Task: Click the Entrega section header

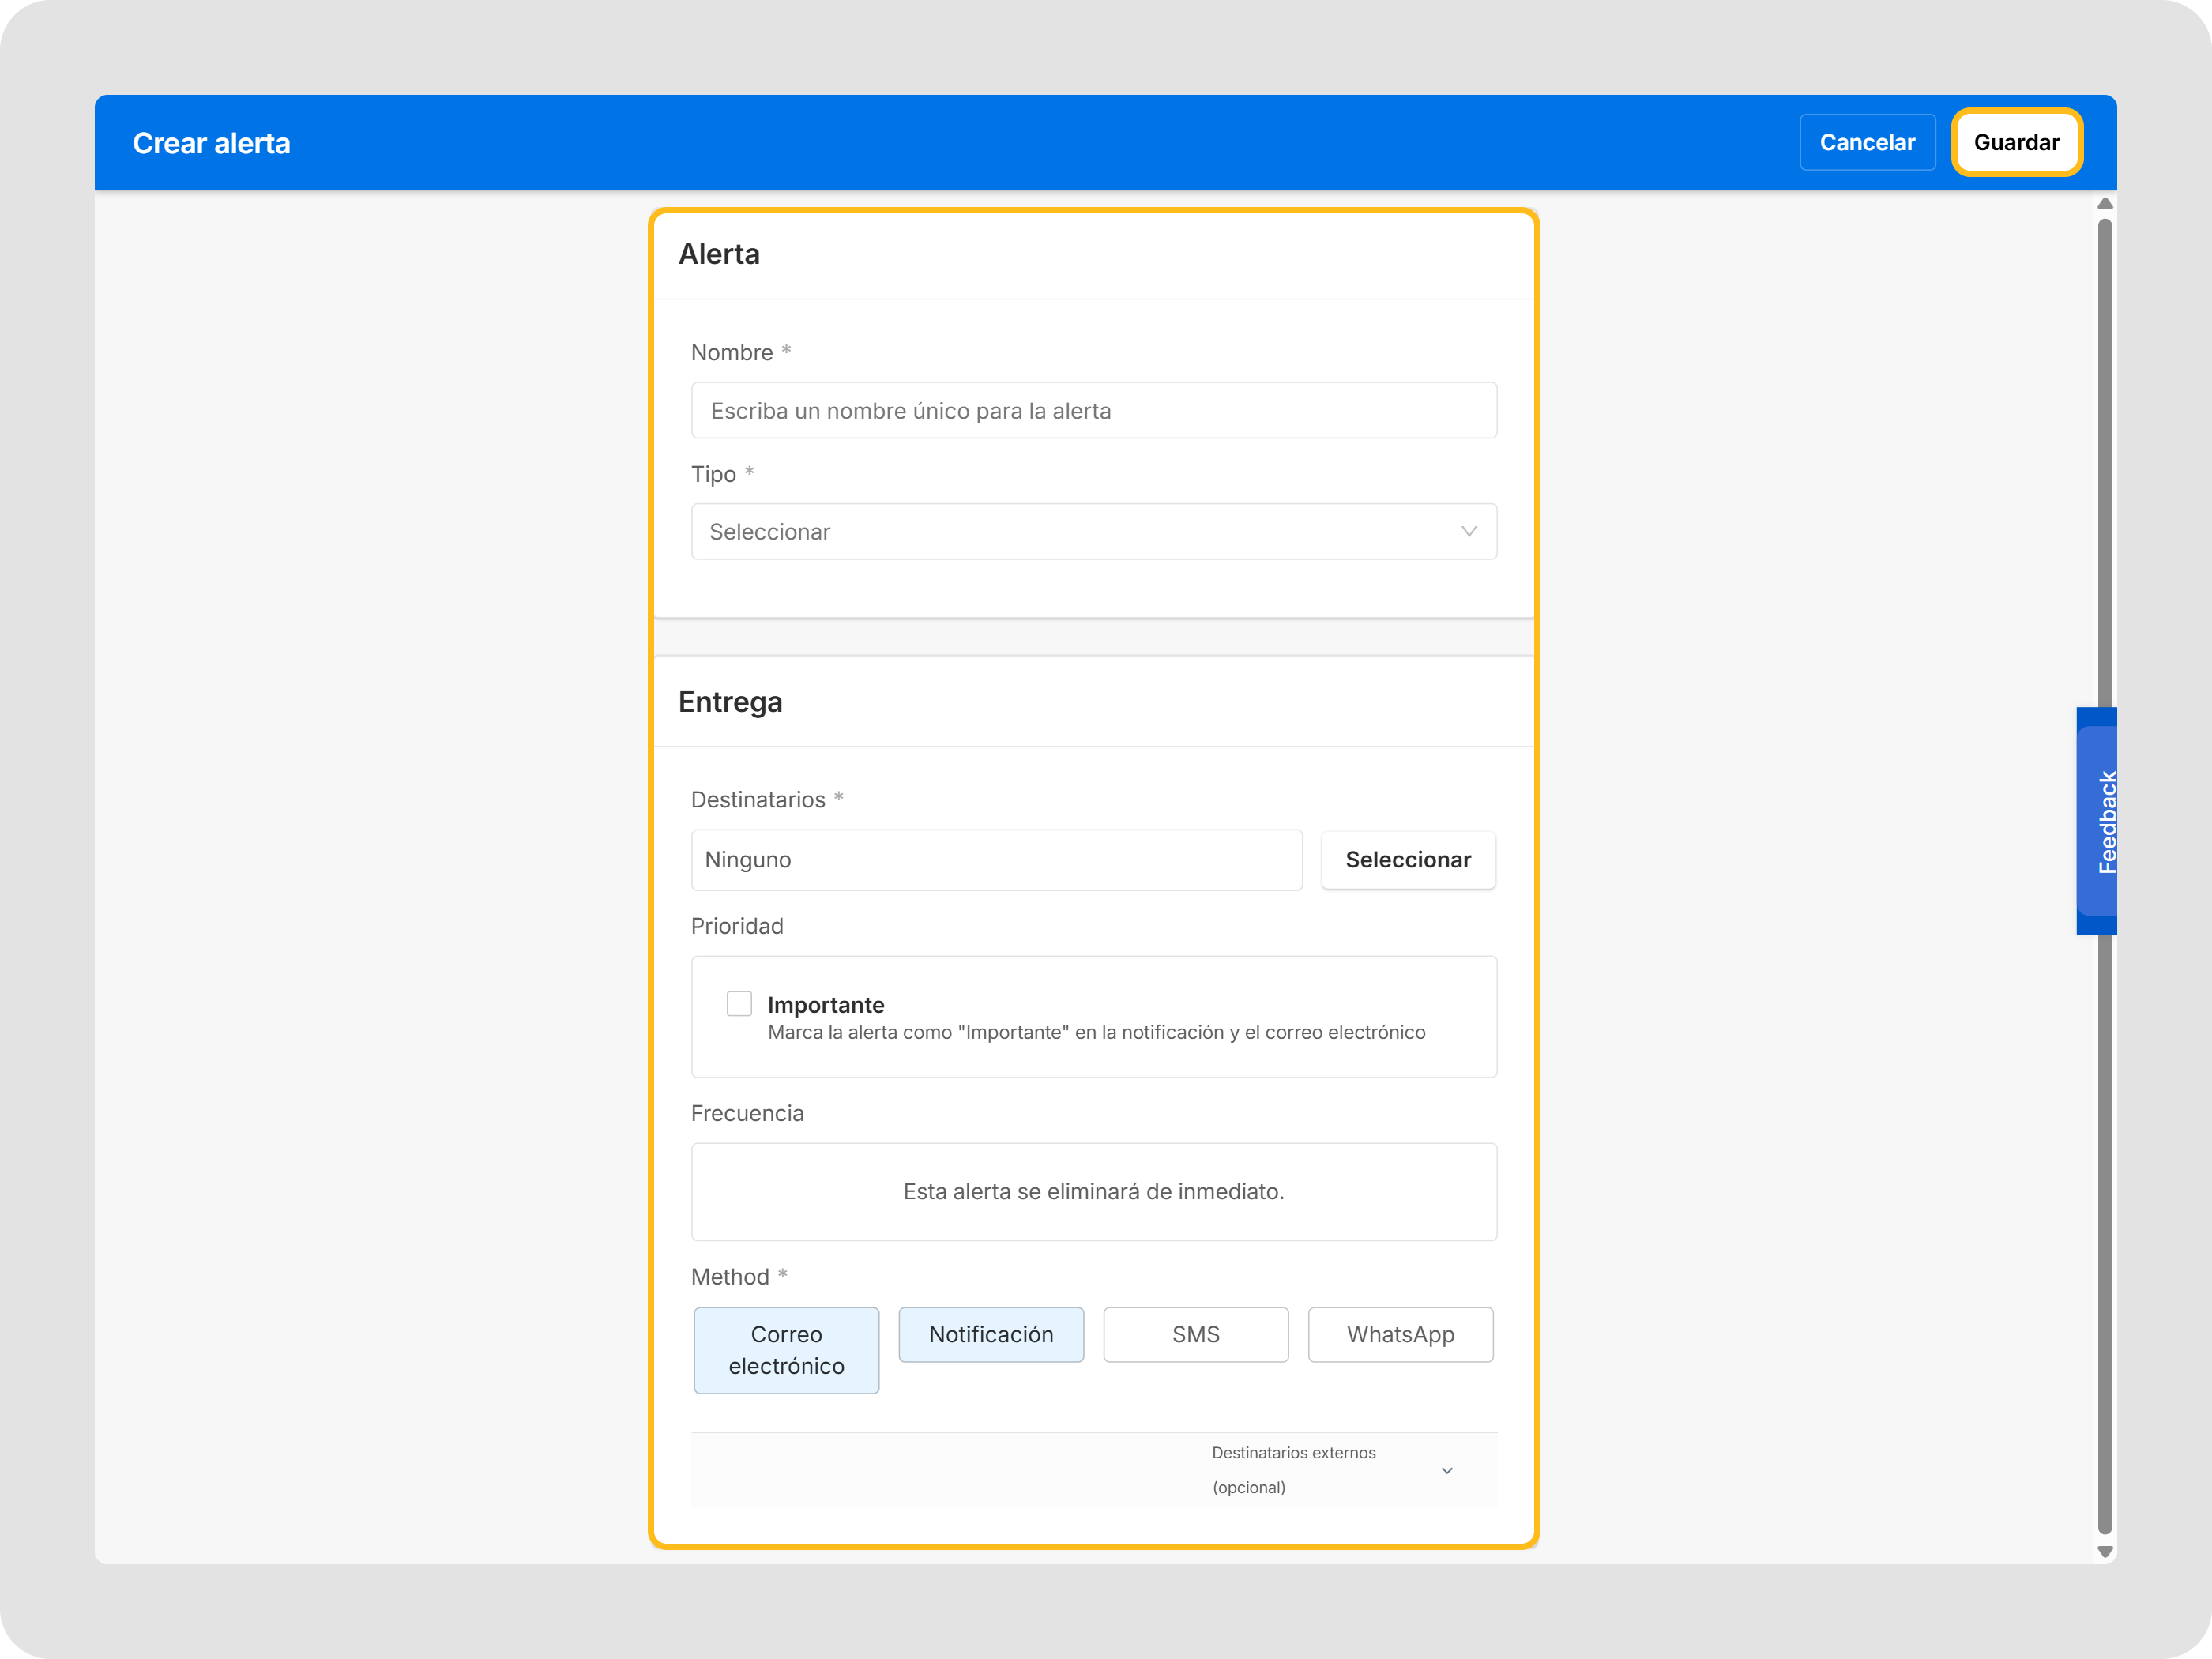Action: [x=731, y=701]
